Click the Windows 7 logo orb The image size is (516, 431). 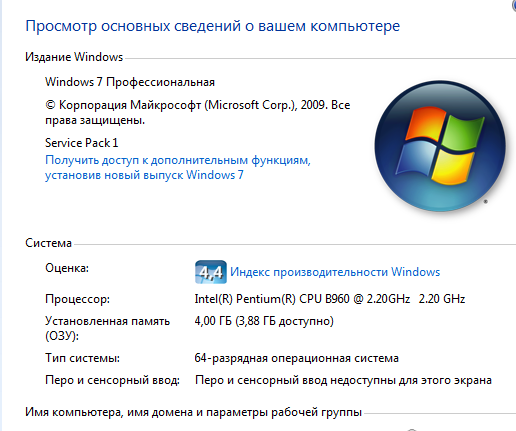point(440,146)
